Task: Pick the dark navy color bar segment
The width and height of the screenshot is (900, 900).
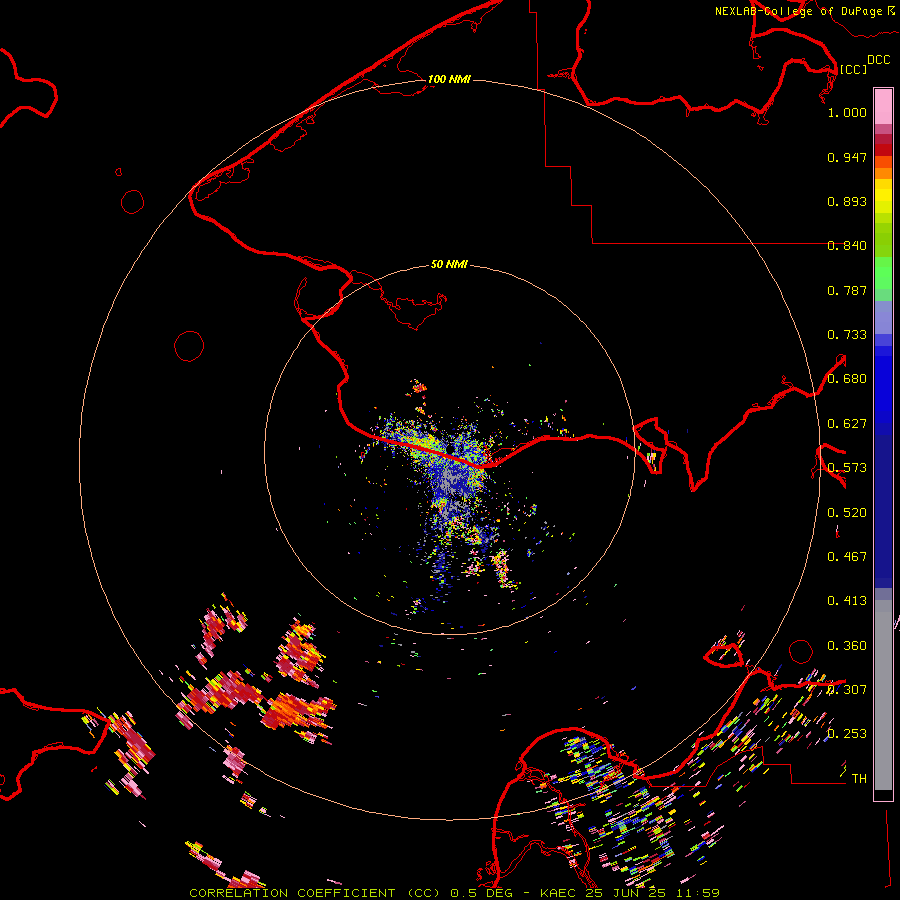Action: coord(883,511)
